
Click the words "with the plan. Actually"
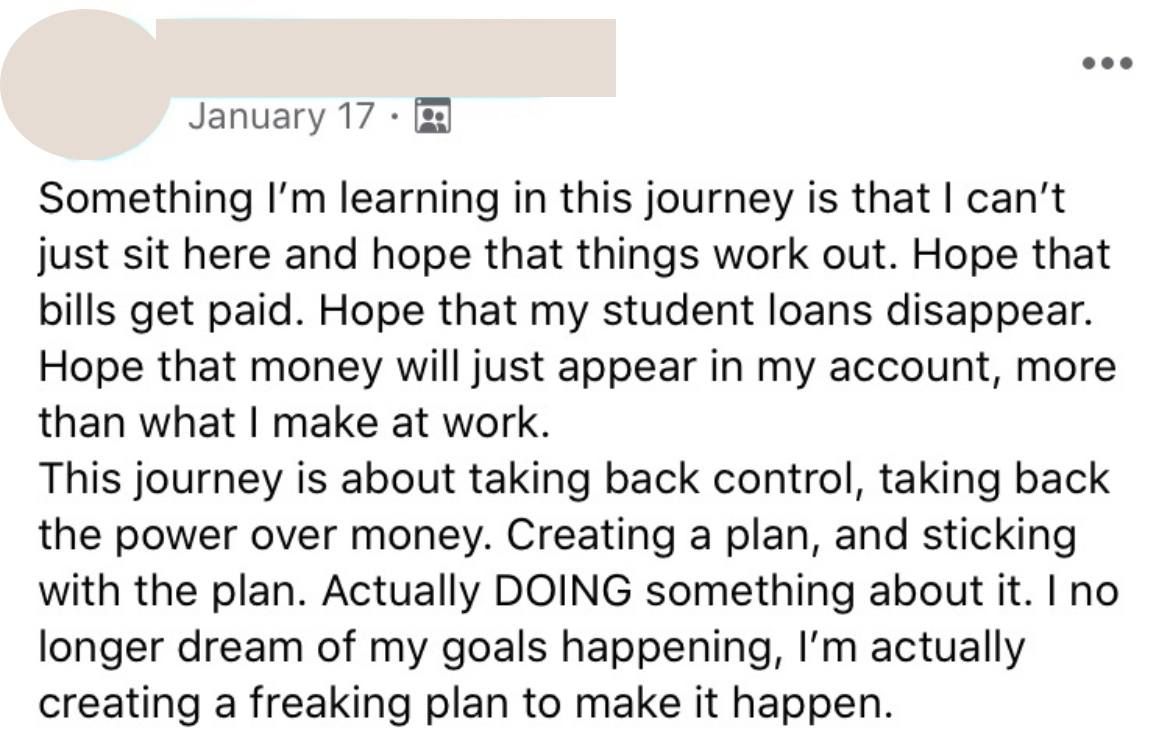(x=259, y=591)
